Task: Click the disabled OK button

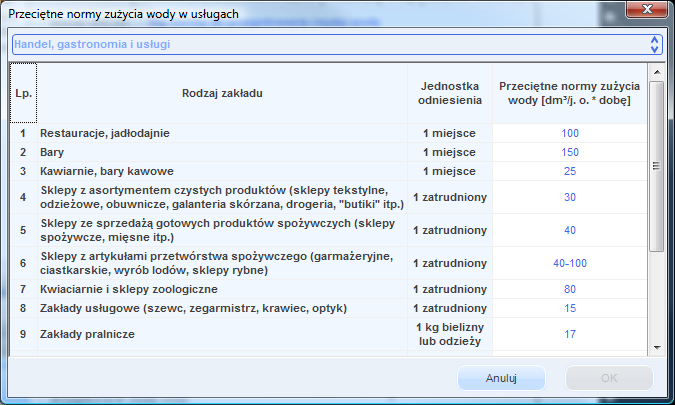Action: tap(609, 378)
